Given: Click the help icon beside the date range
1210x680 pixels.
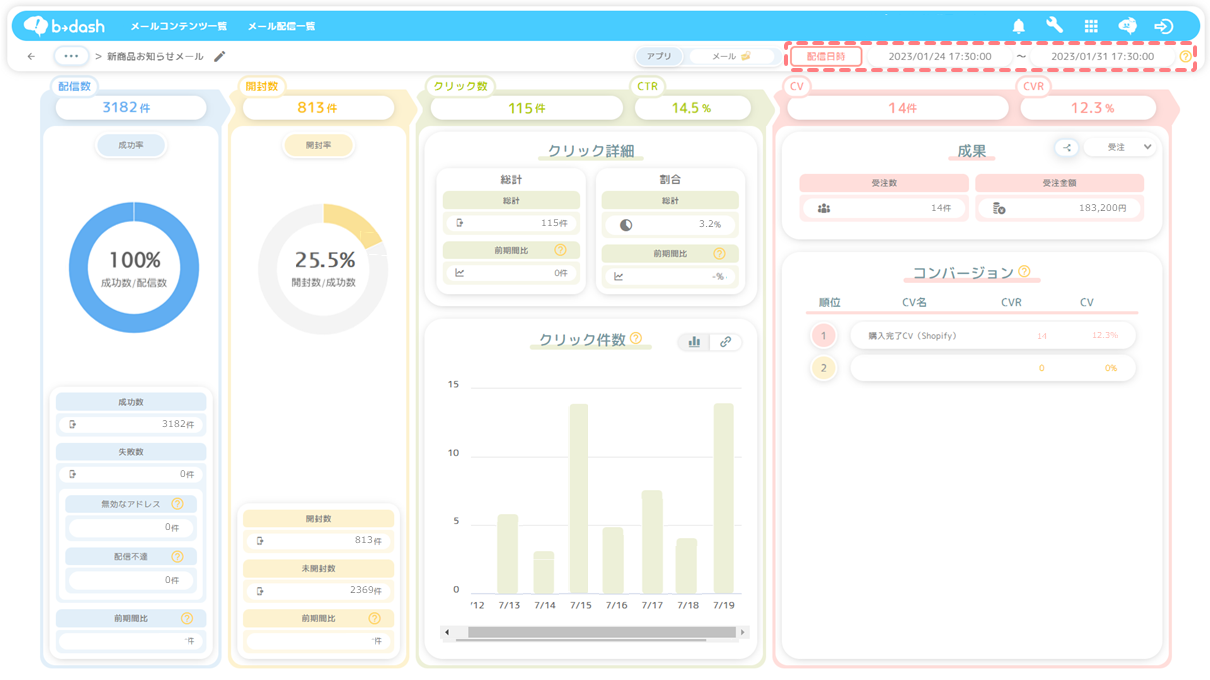Looking at the screenshot, I should click(1185, 57).
